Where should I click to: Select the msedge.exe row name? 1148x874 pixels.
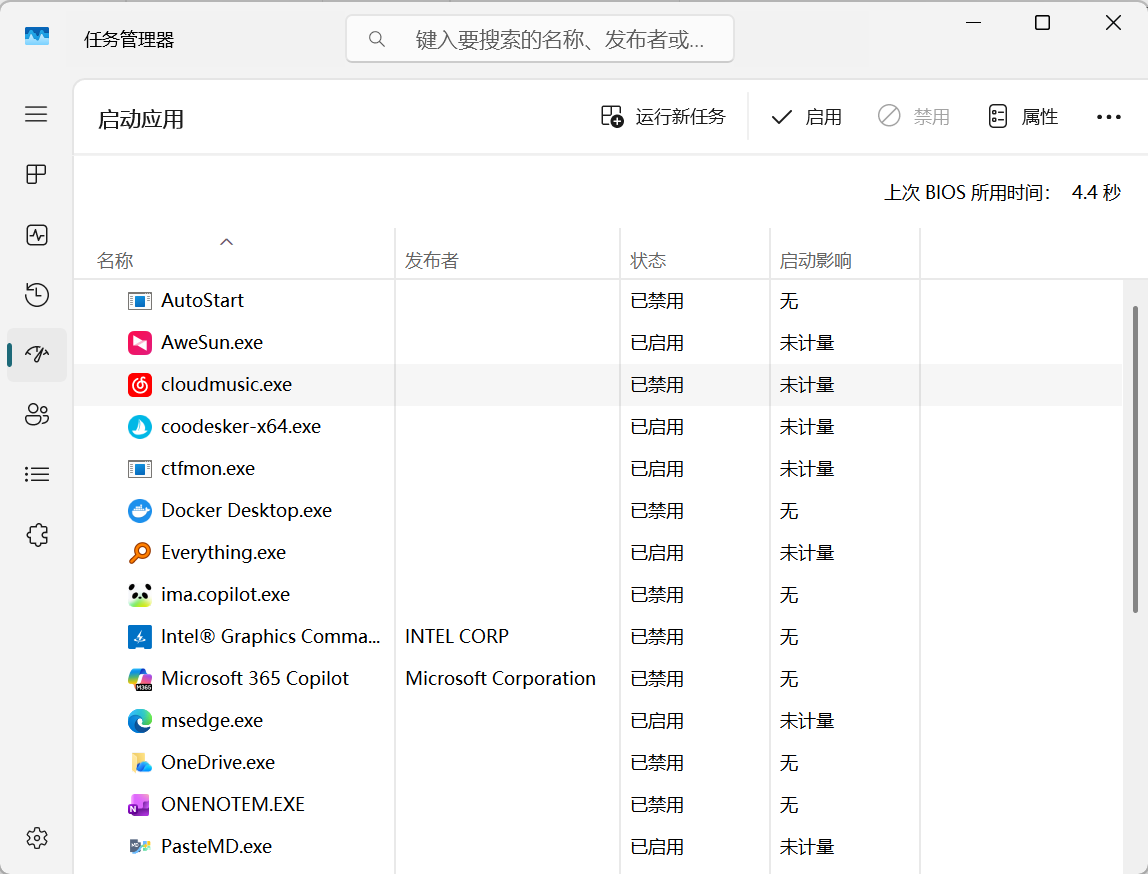pos(212,720)
